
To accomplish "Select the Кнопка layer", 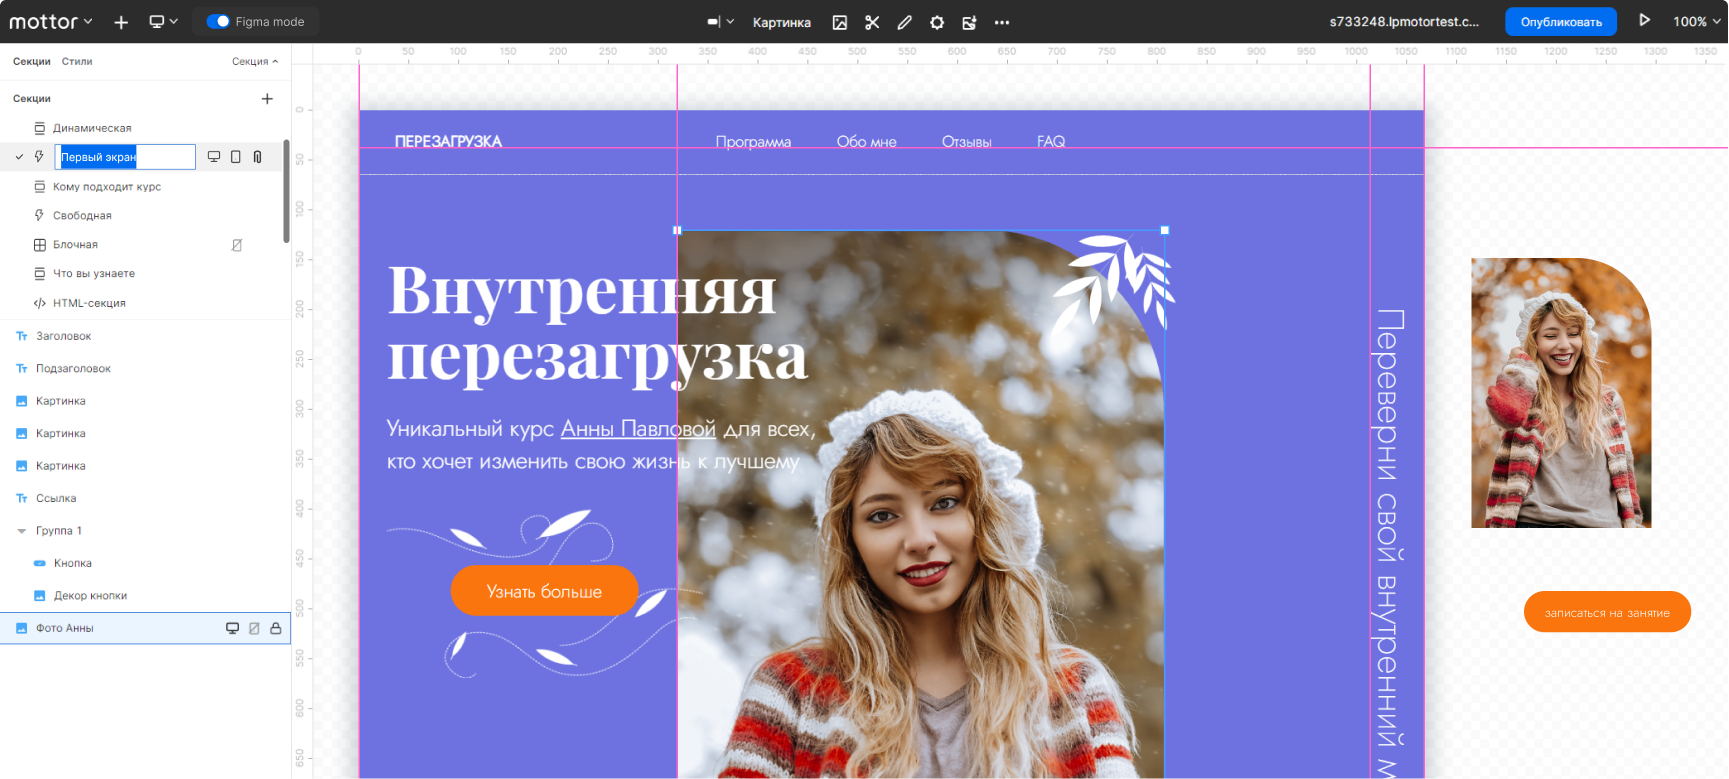I will [145, 563].
